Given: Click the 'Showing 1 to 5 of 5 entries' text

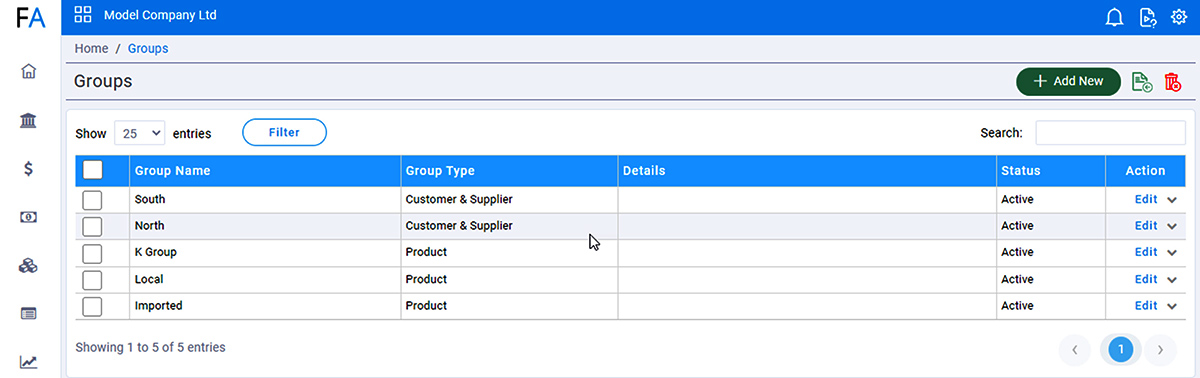Looking at the screenshot, I should point(150,348).
